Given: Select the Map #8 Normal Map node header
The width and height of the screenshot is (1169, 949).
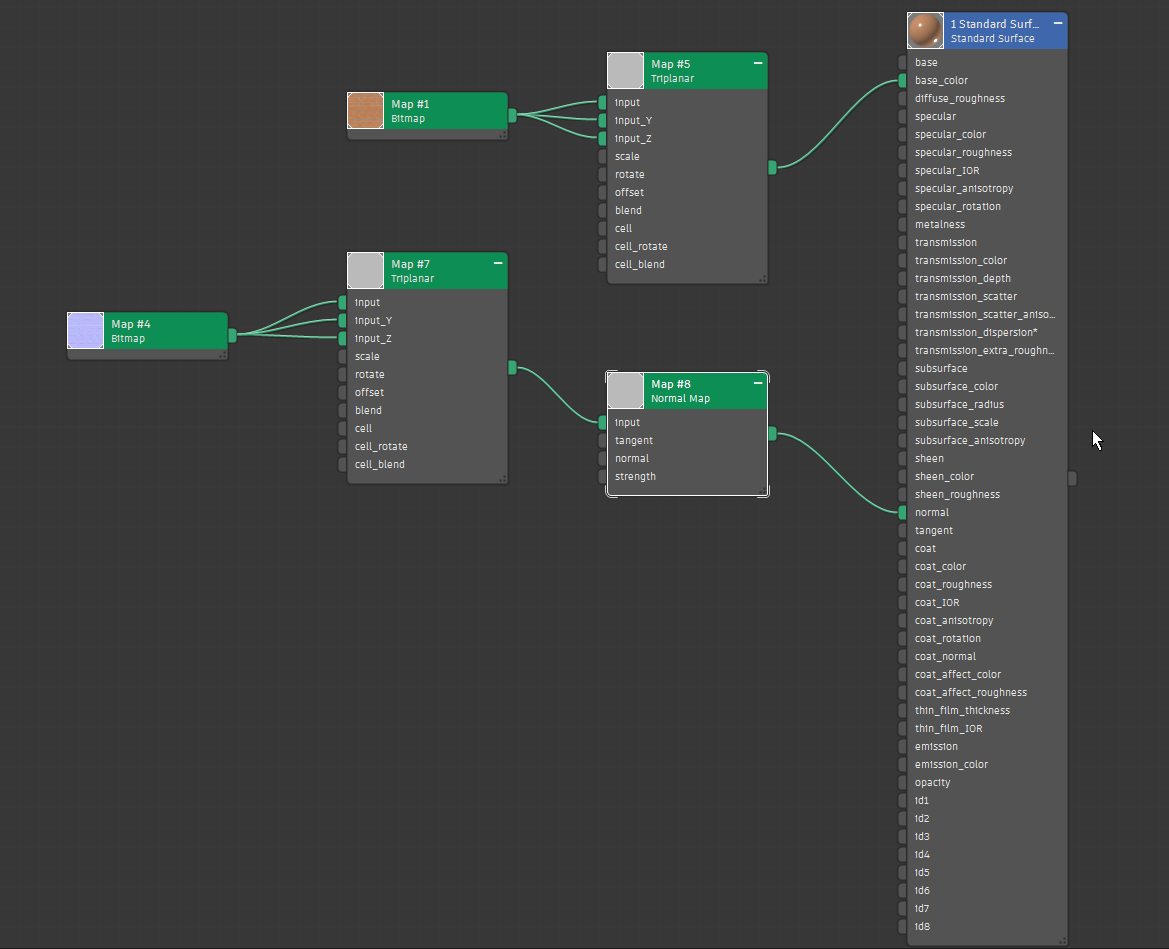Looking at the screenshot, I should pos(690,390).
